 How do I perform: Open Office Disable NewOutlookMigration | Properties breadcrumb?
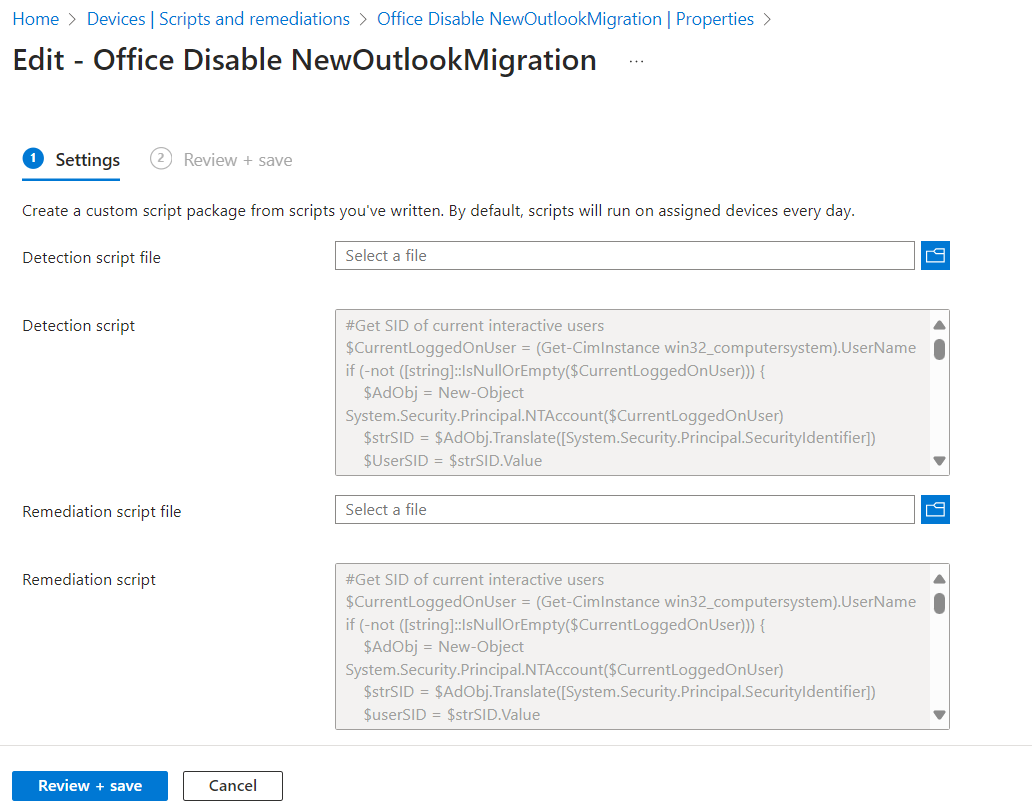tap(565, 19)
